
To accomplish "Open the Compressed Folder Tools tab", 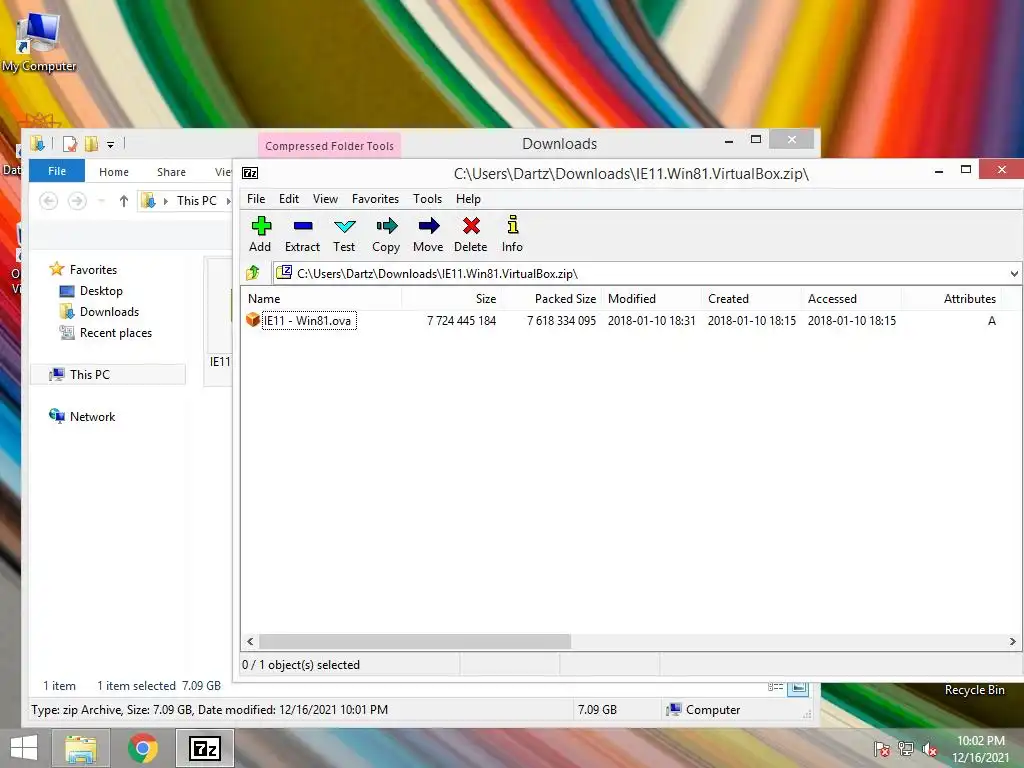I will tap(329, 146).
